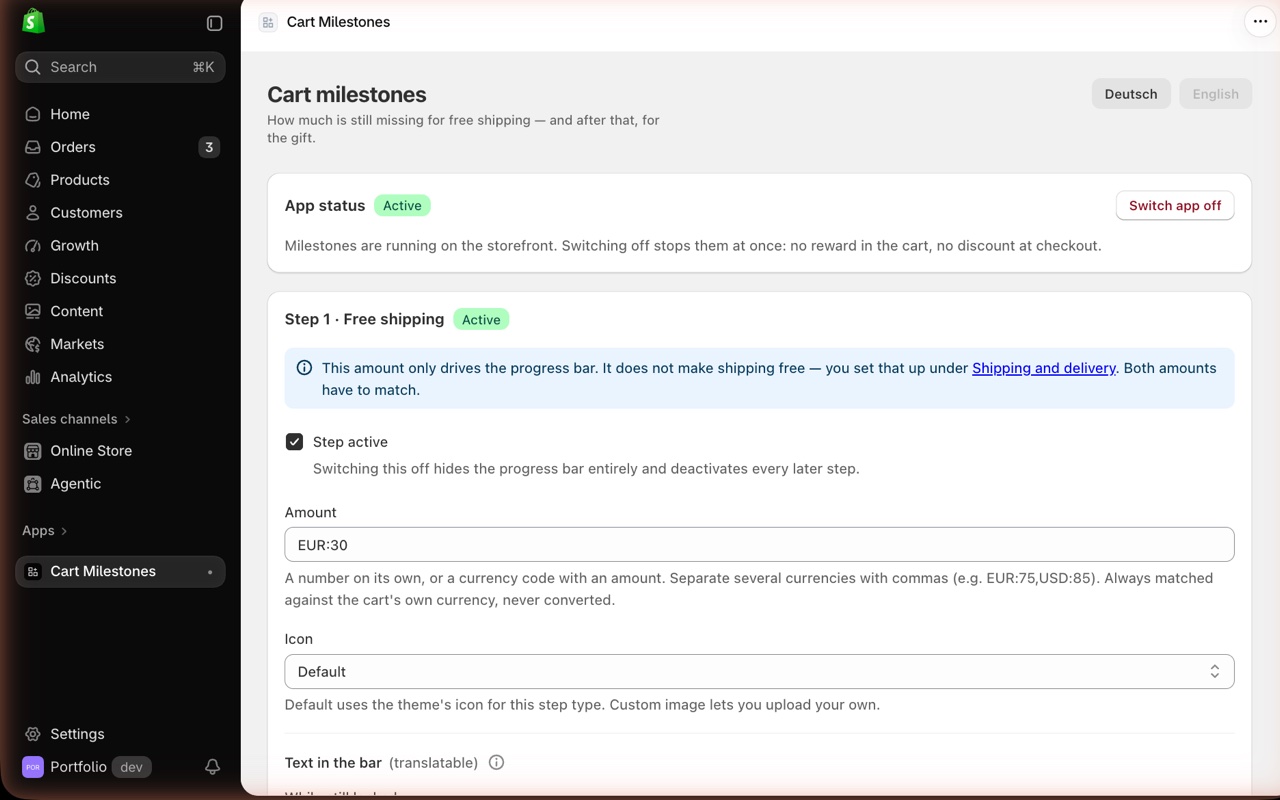The height and width of the screenshot is (800, 1280).
Task: Click the Orders inbox icon
Action: pyautogui.click(x=33, y=147)
